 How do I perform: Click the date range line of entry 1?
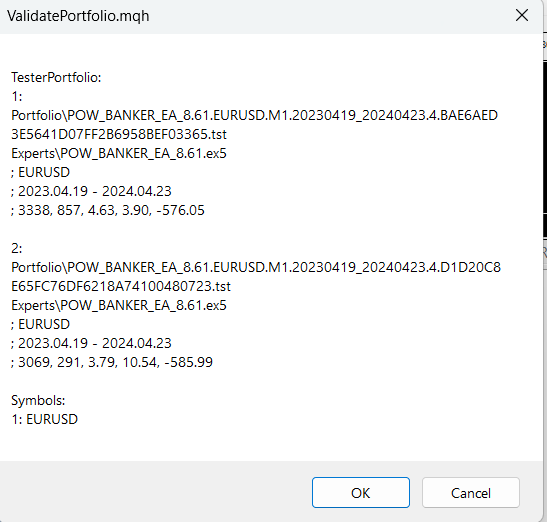click(x=91, y=191)
